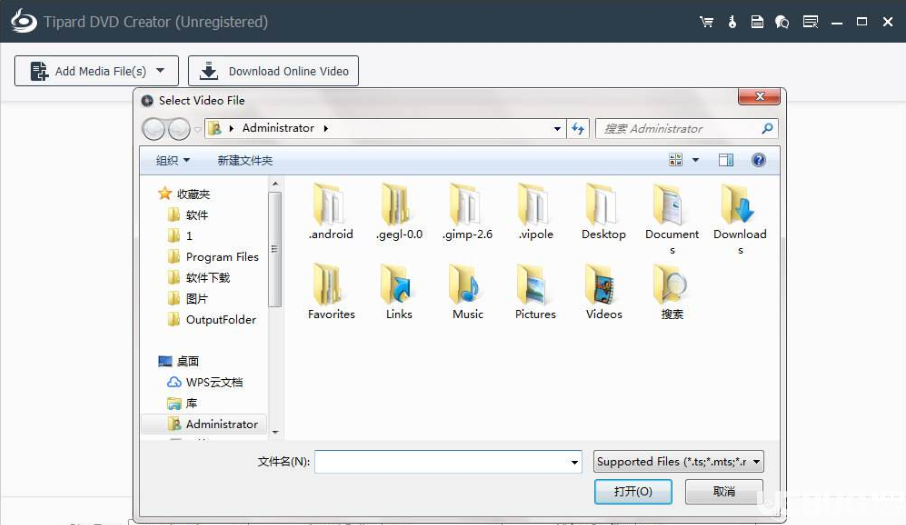Select WPS云文档 in navigation tree
Screen dimensions: 906x525
pos(205,382)
